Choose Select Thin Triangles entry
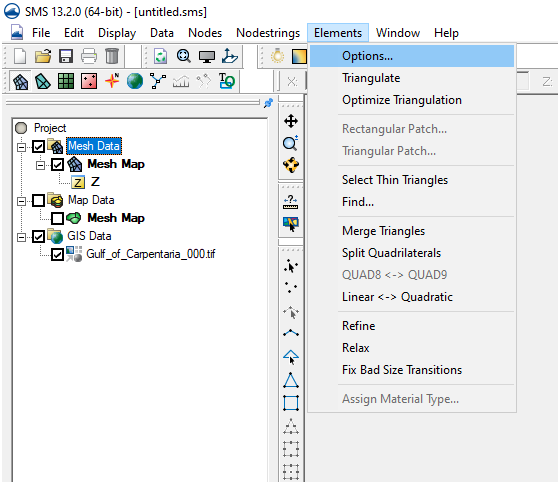 [412, 180]
